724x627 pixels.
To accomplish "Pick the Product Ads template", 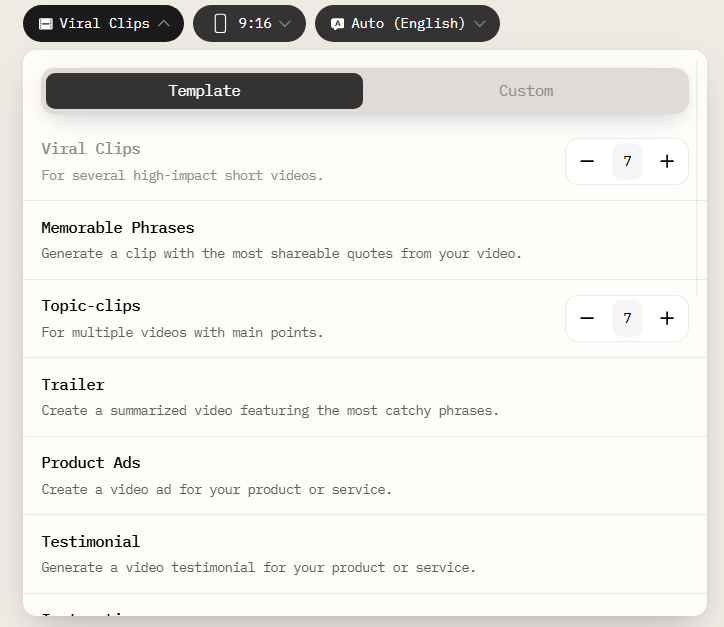I will tap(91, 463).
